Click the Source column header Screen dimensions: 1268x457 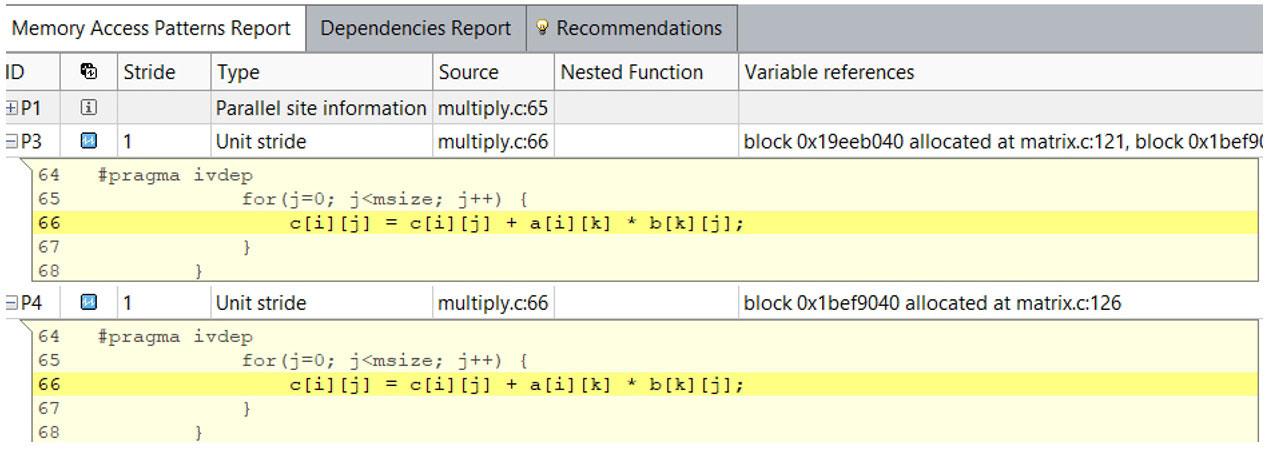tap(468, 72)
